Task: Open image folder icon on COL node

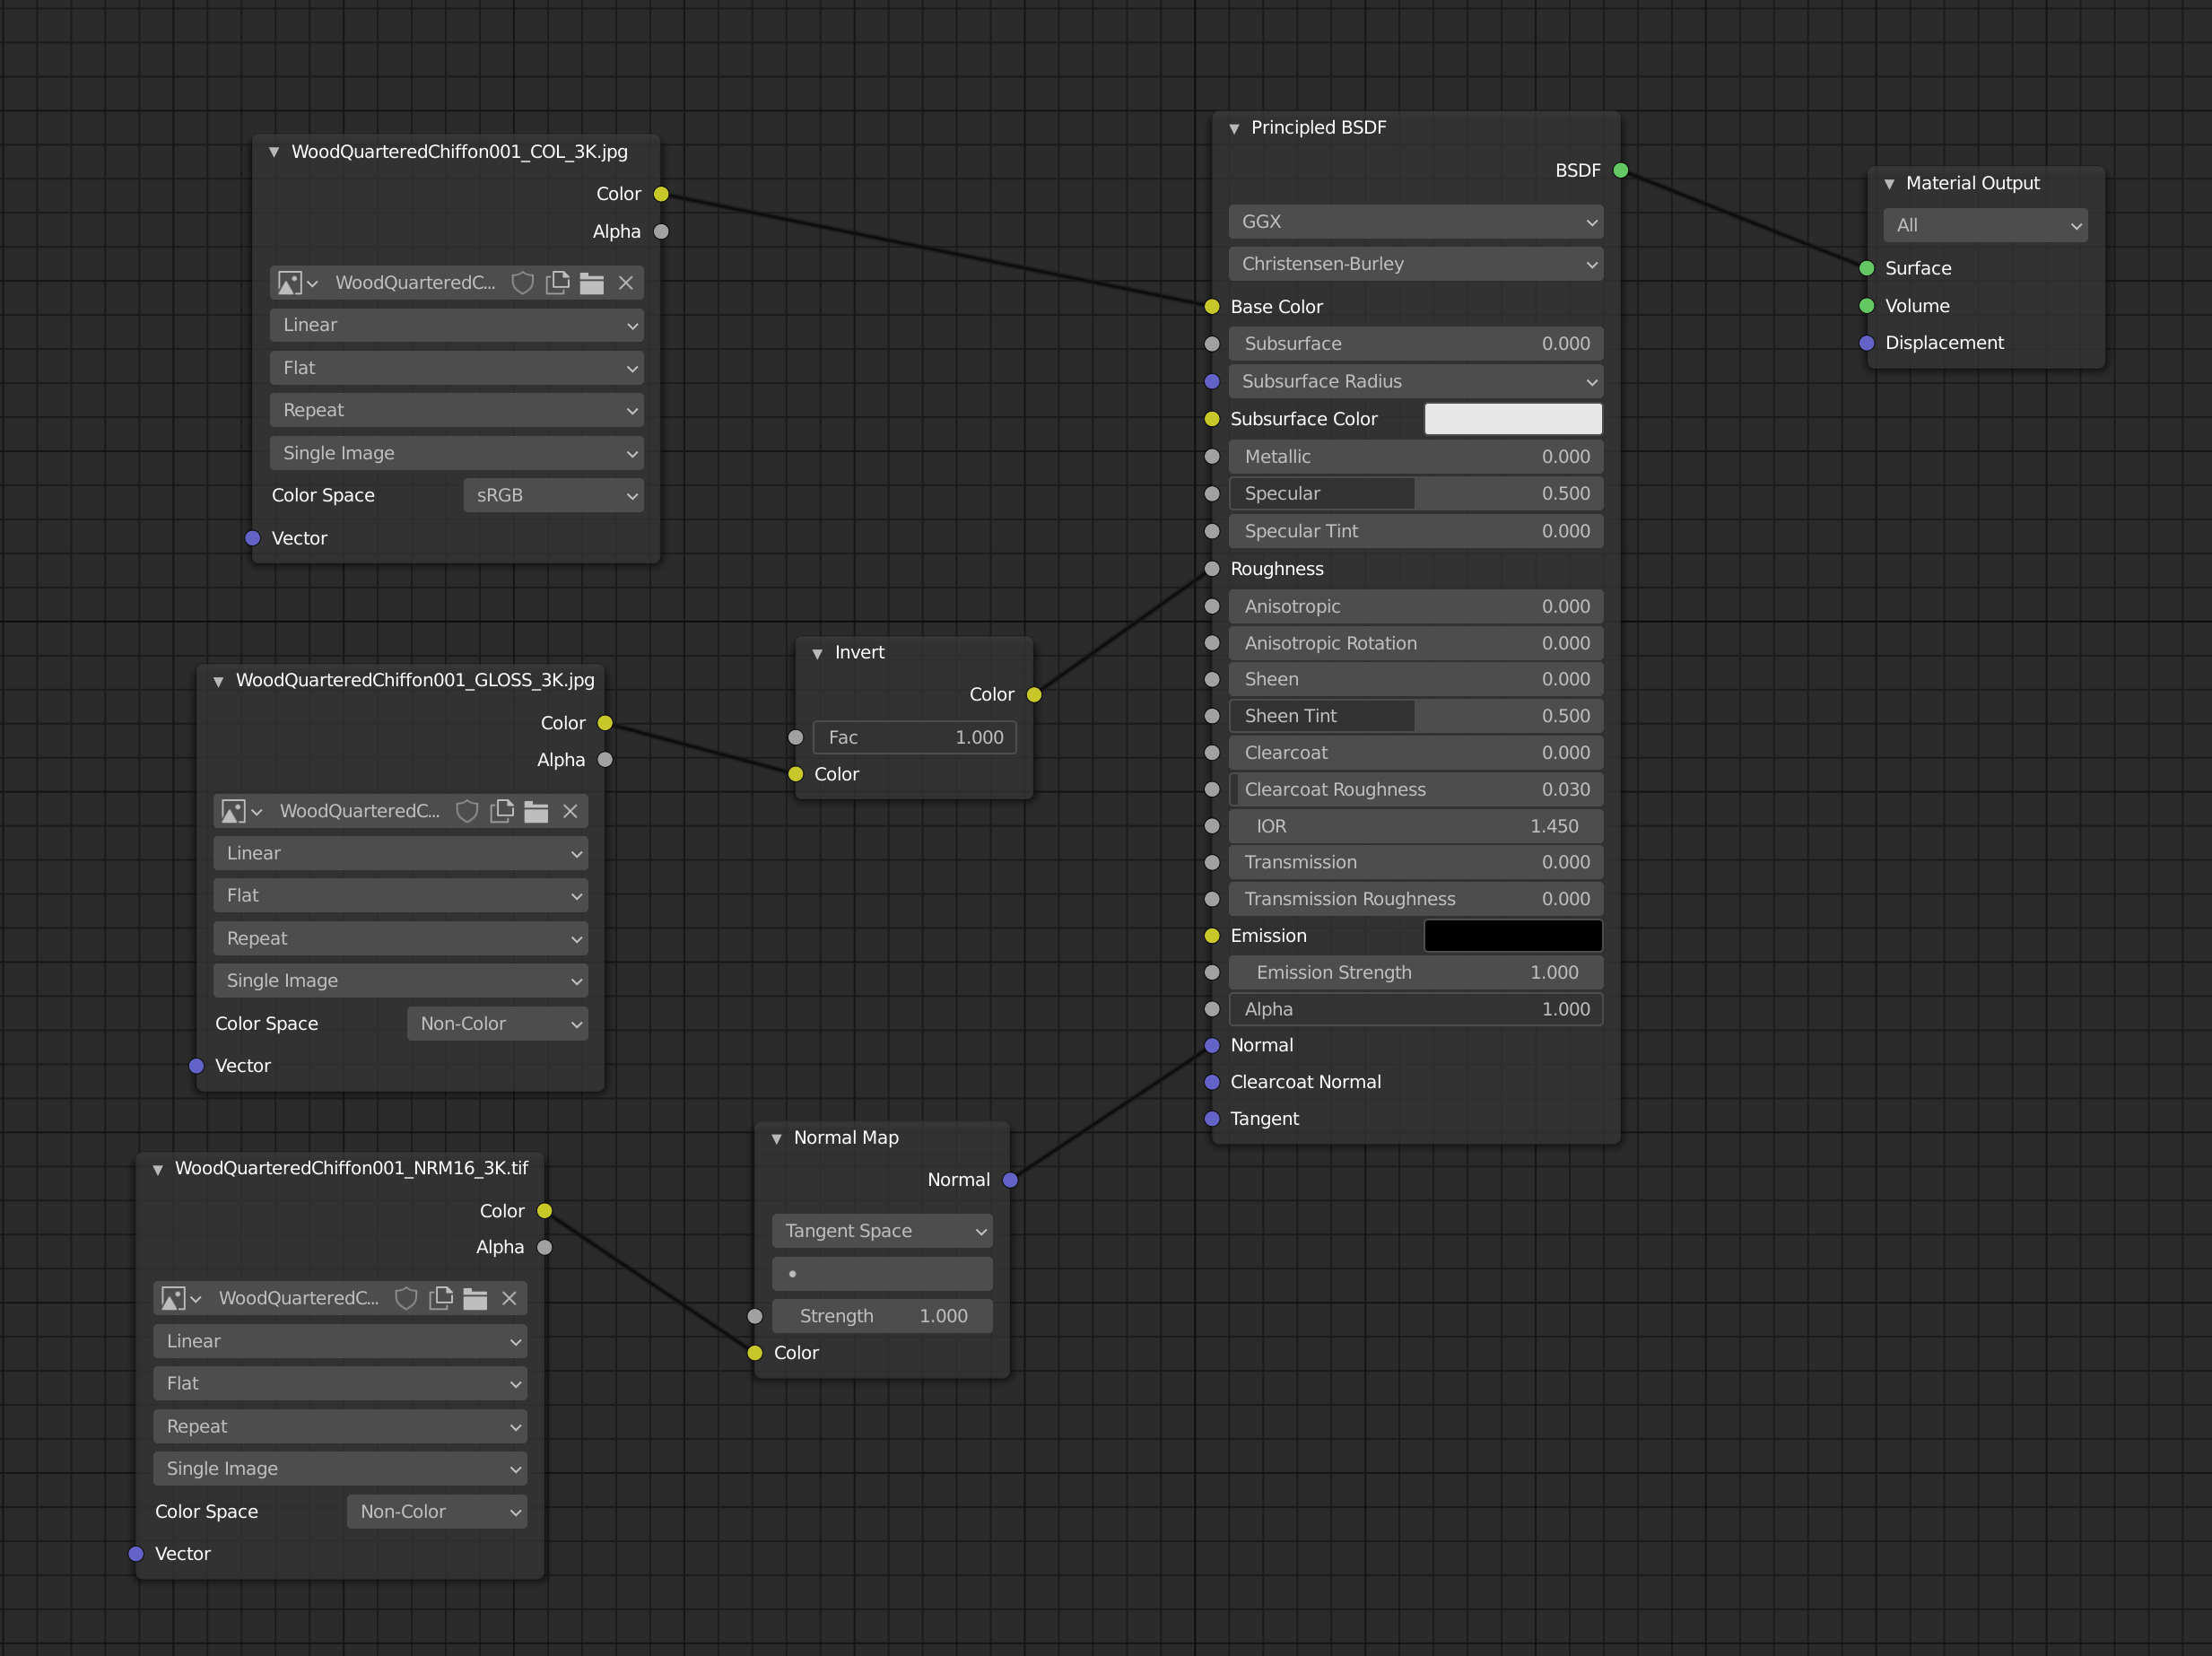Action: tap(591, 283)
